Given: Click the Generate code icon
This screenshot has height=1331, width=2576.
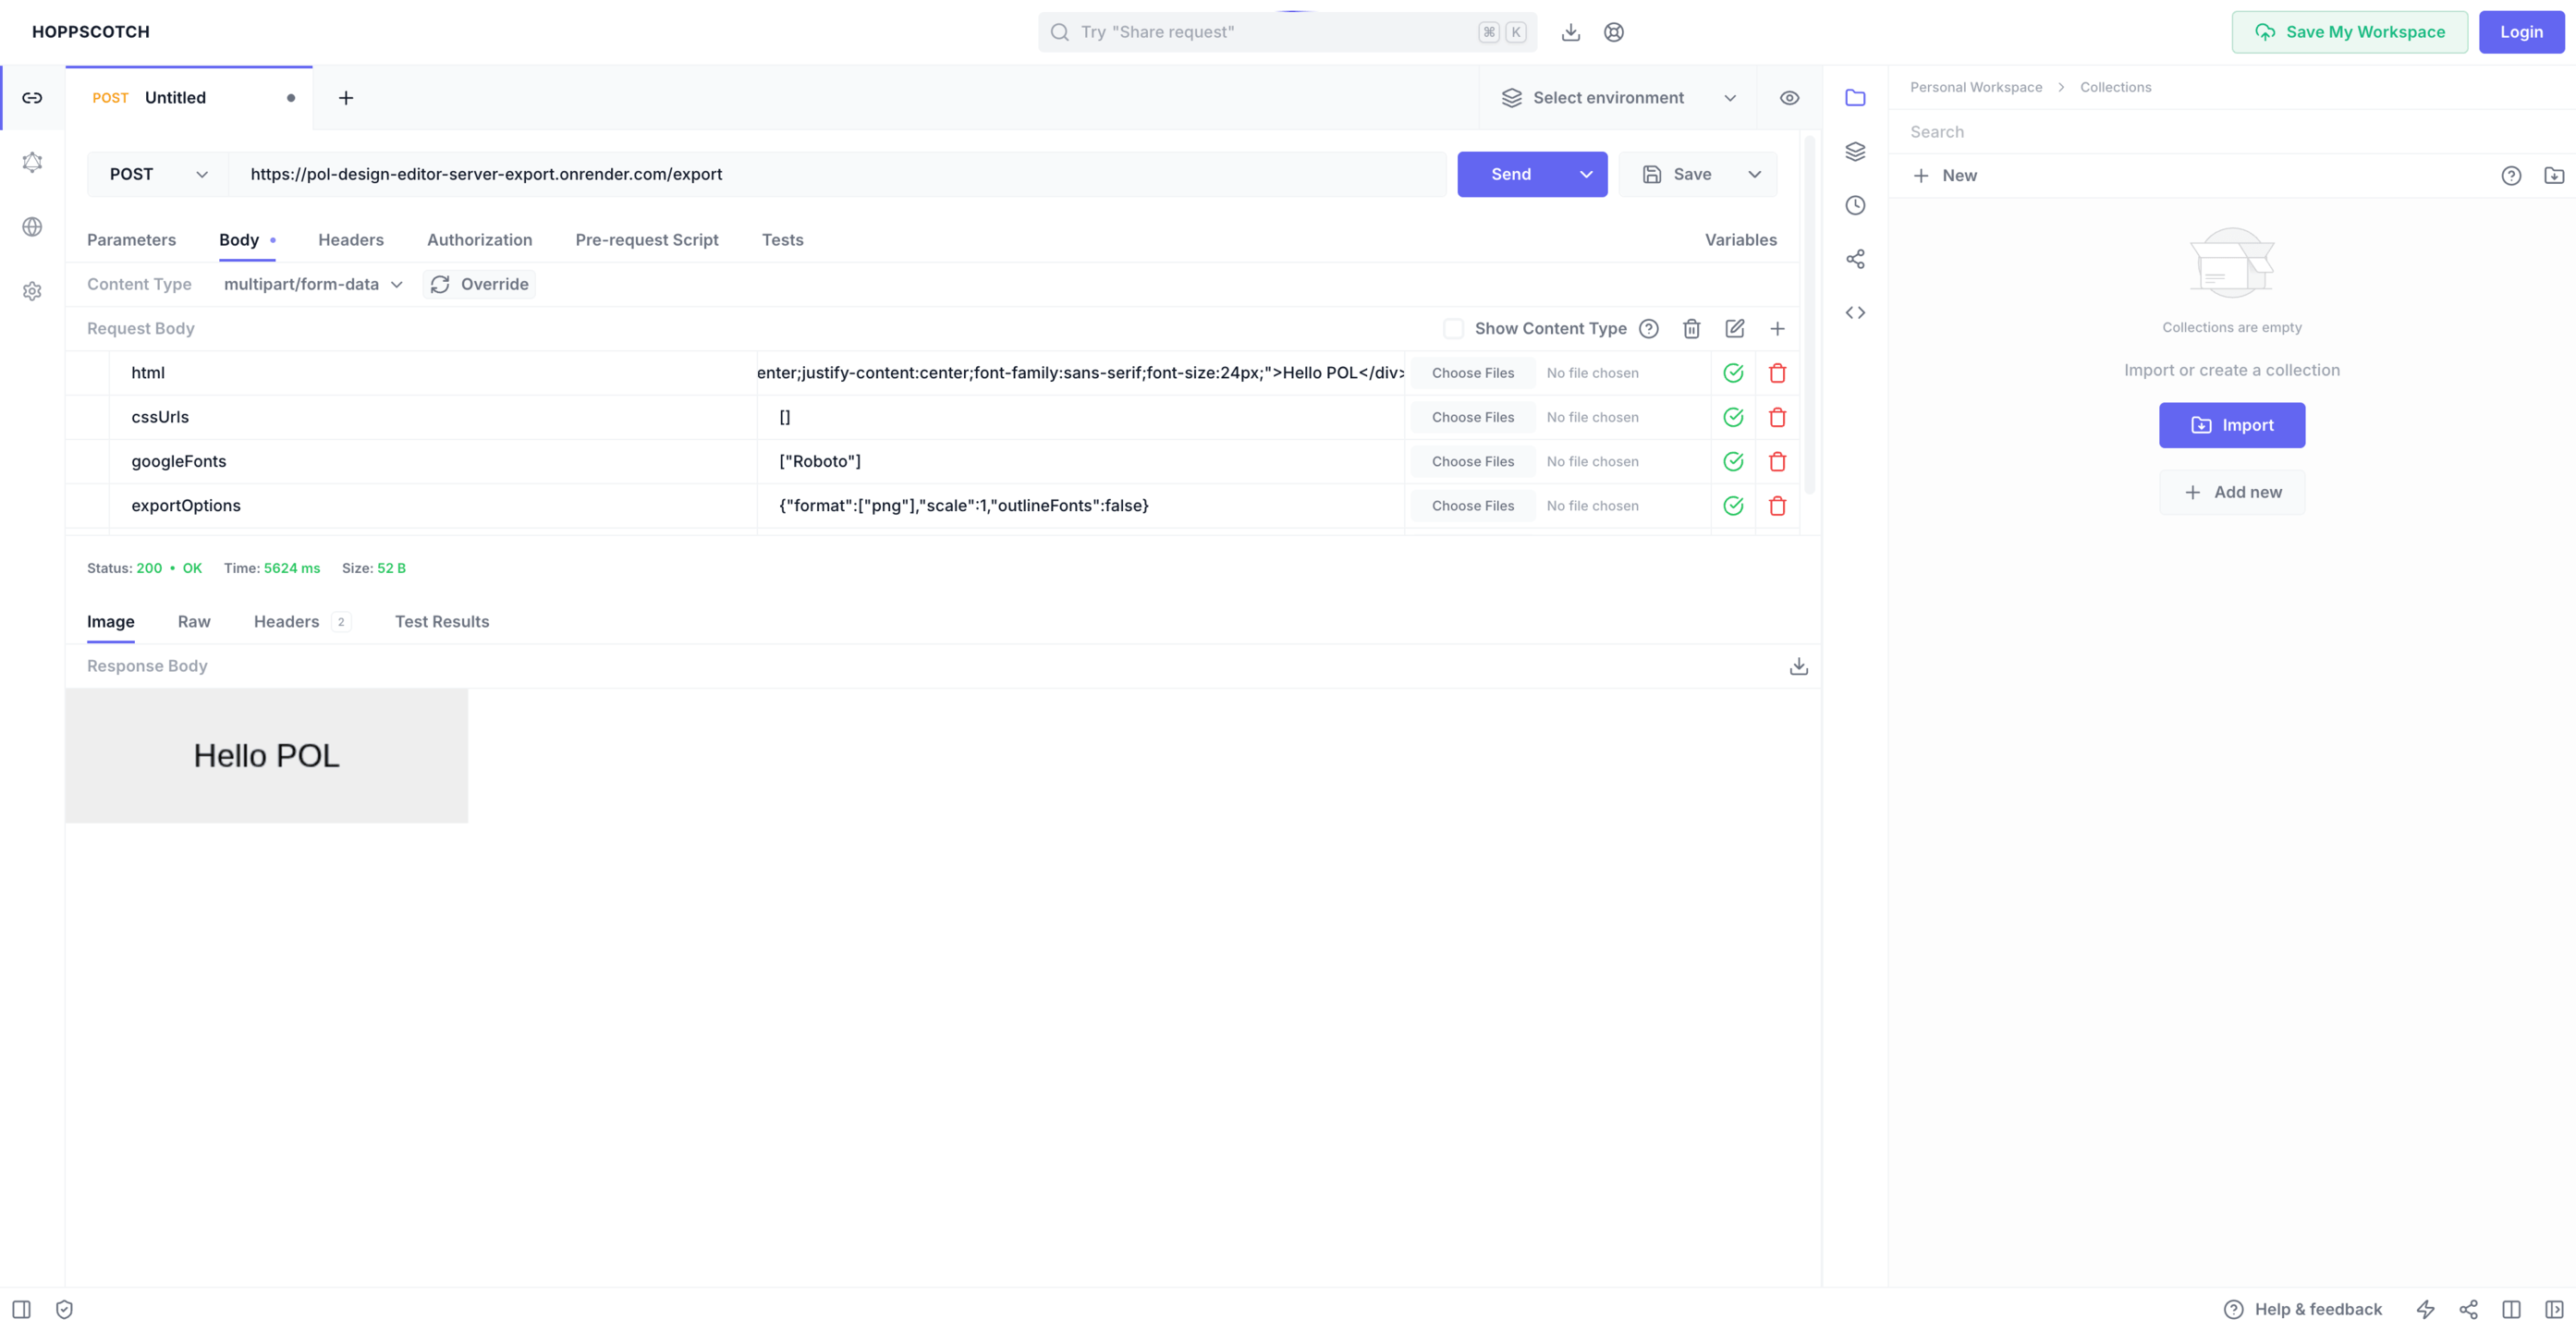Looking at the screenshot, I should (x=1855, y=313).
